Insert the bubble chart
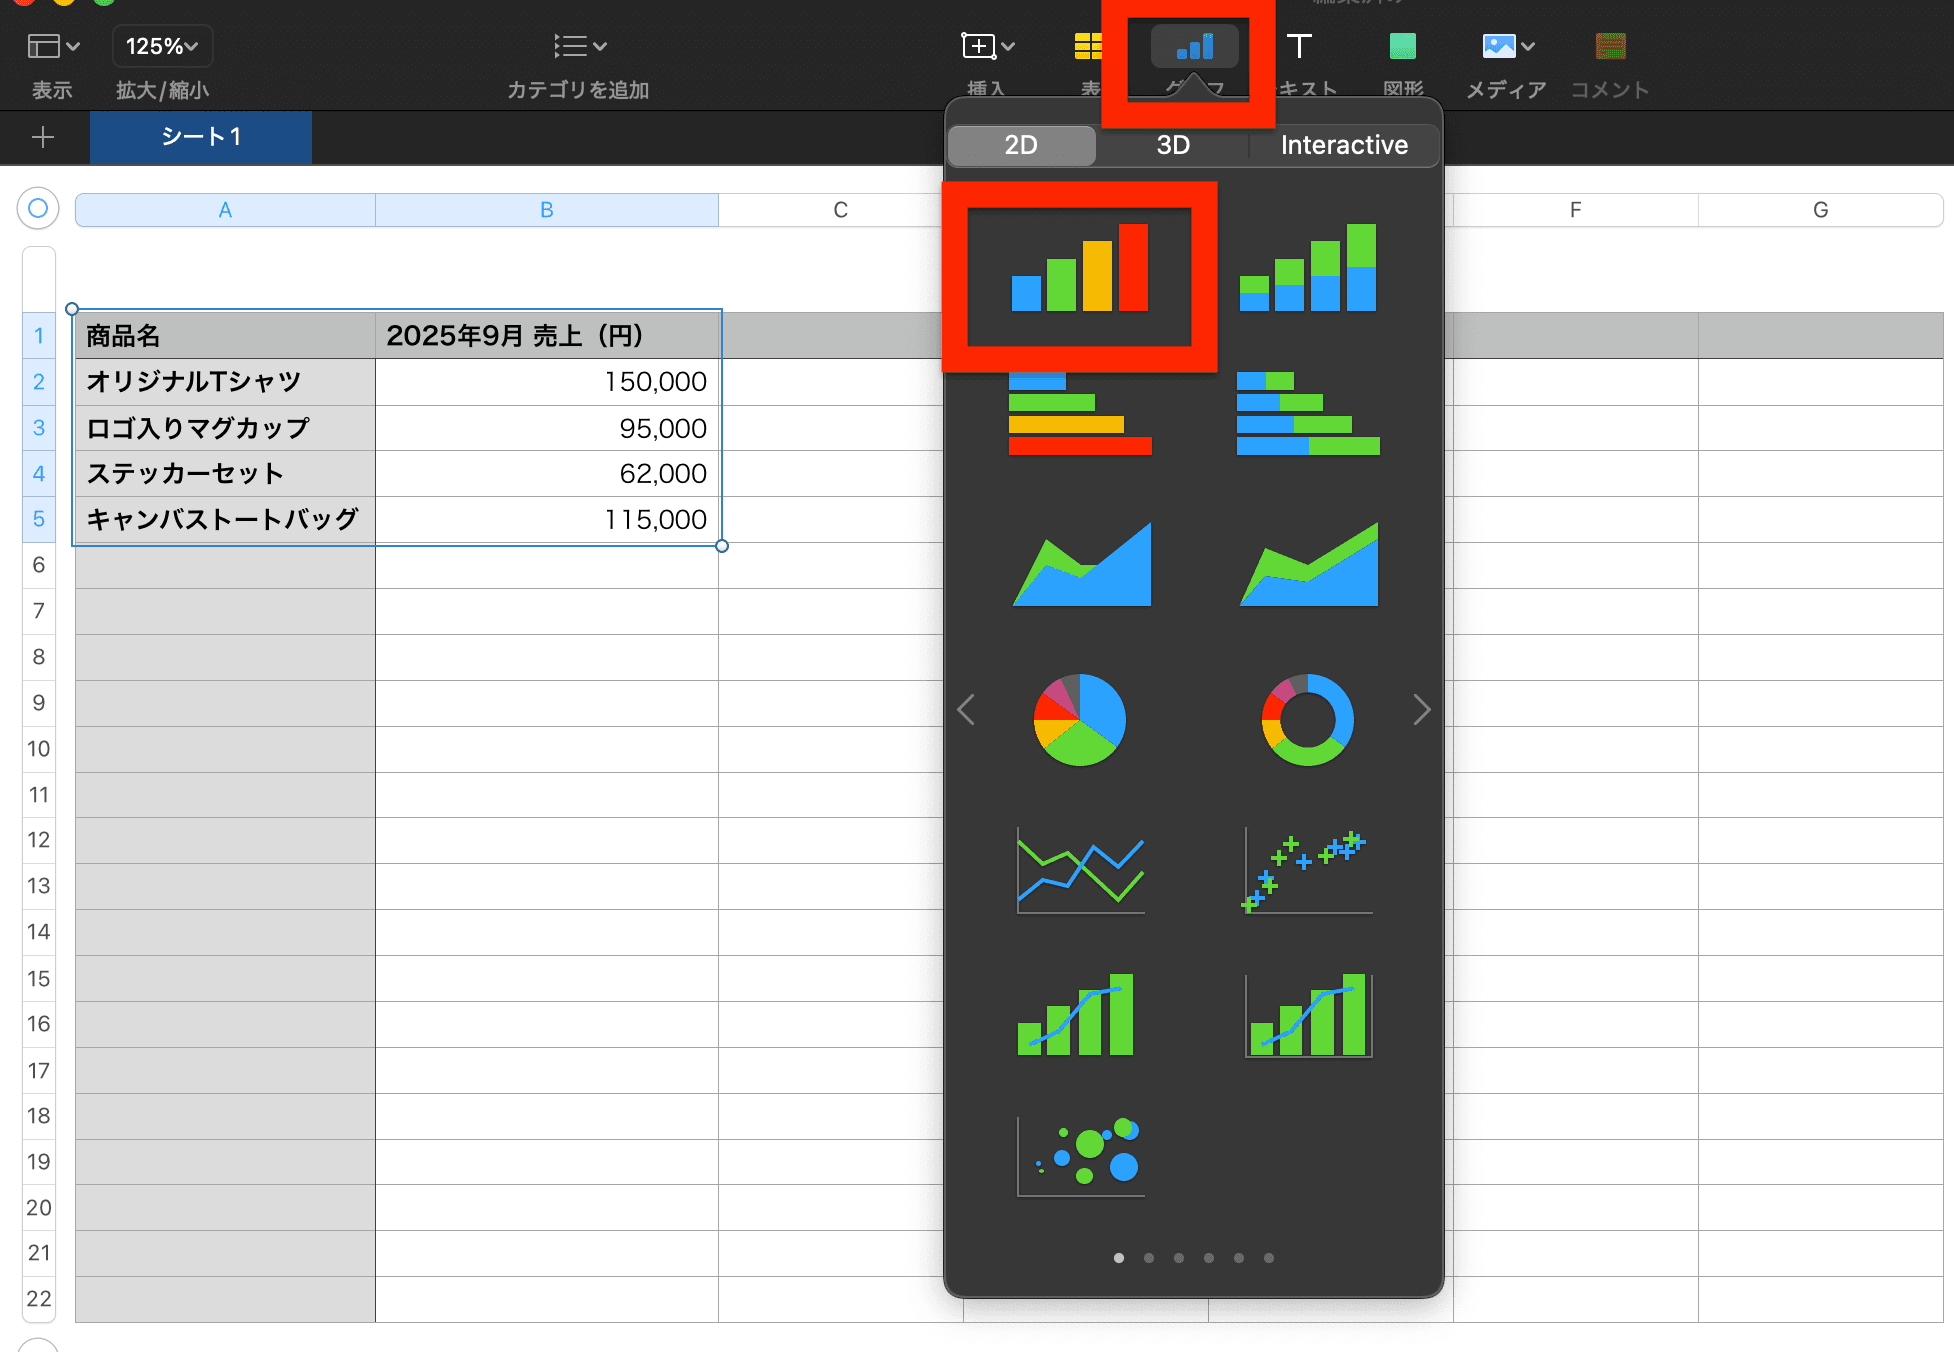1954x1352 pixels. point(1079,1157)
